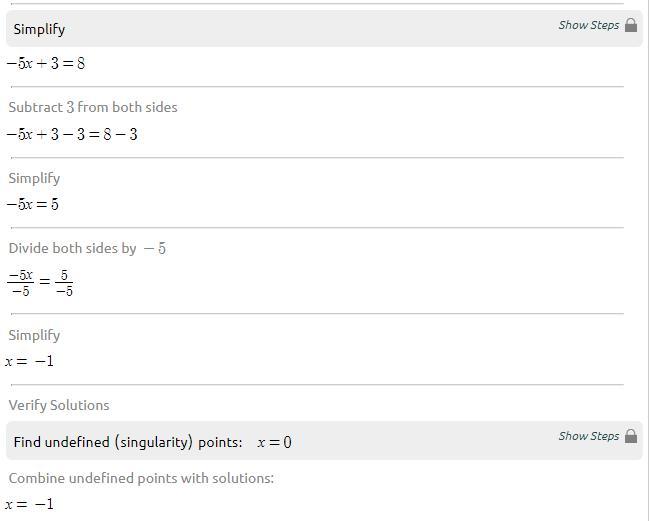
Task: Select the final x = −1 answer below Combine step
Action: 29,504
